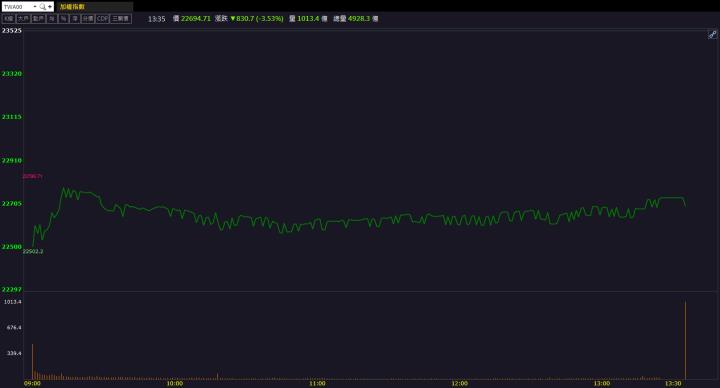
Task: Click the 11:00 time axis label
Action: tap(317, 383)
